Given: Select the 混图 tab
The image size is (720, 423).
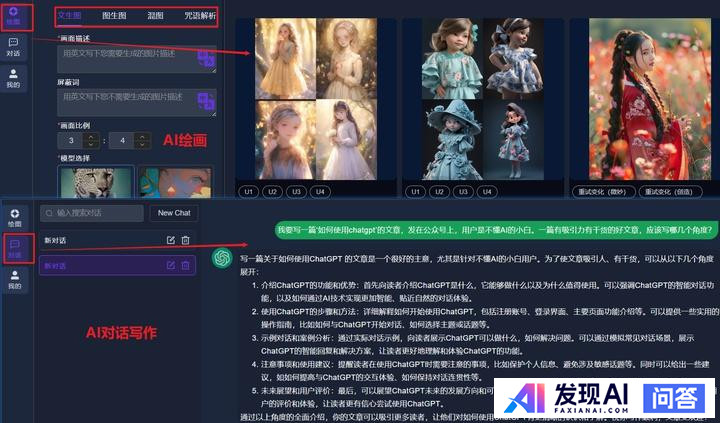Looking at the screenshot, I should [156, 16].
